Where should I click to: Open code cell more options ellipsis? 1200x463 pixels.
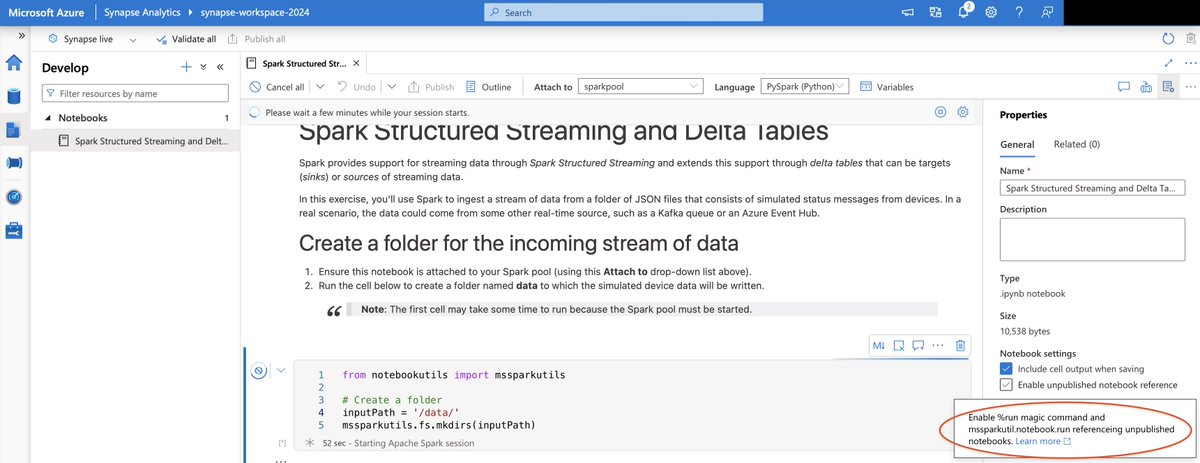pyautogui.click(x=938, y=345)
